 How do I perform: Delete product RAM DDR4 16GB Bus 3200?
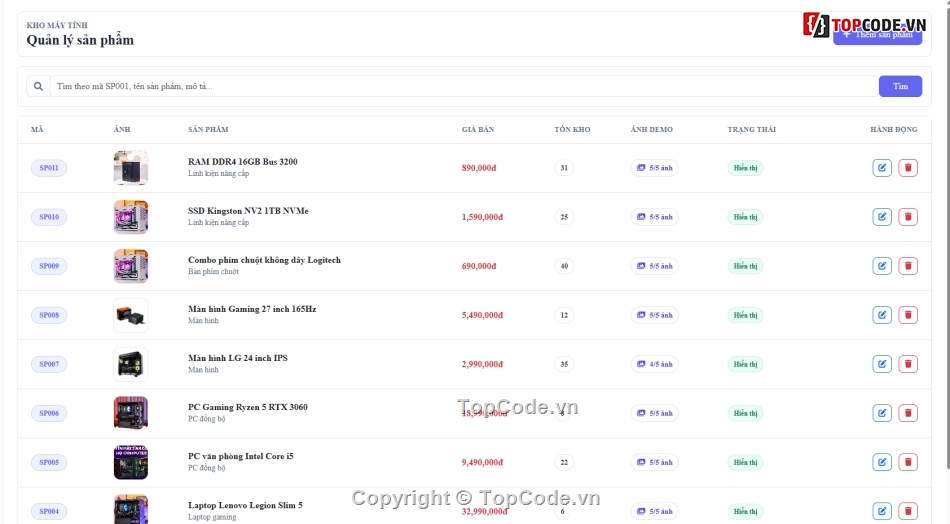pyautogui.click(x=908, y=168)
